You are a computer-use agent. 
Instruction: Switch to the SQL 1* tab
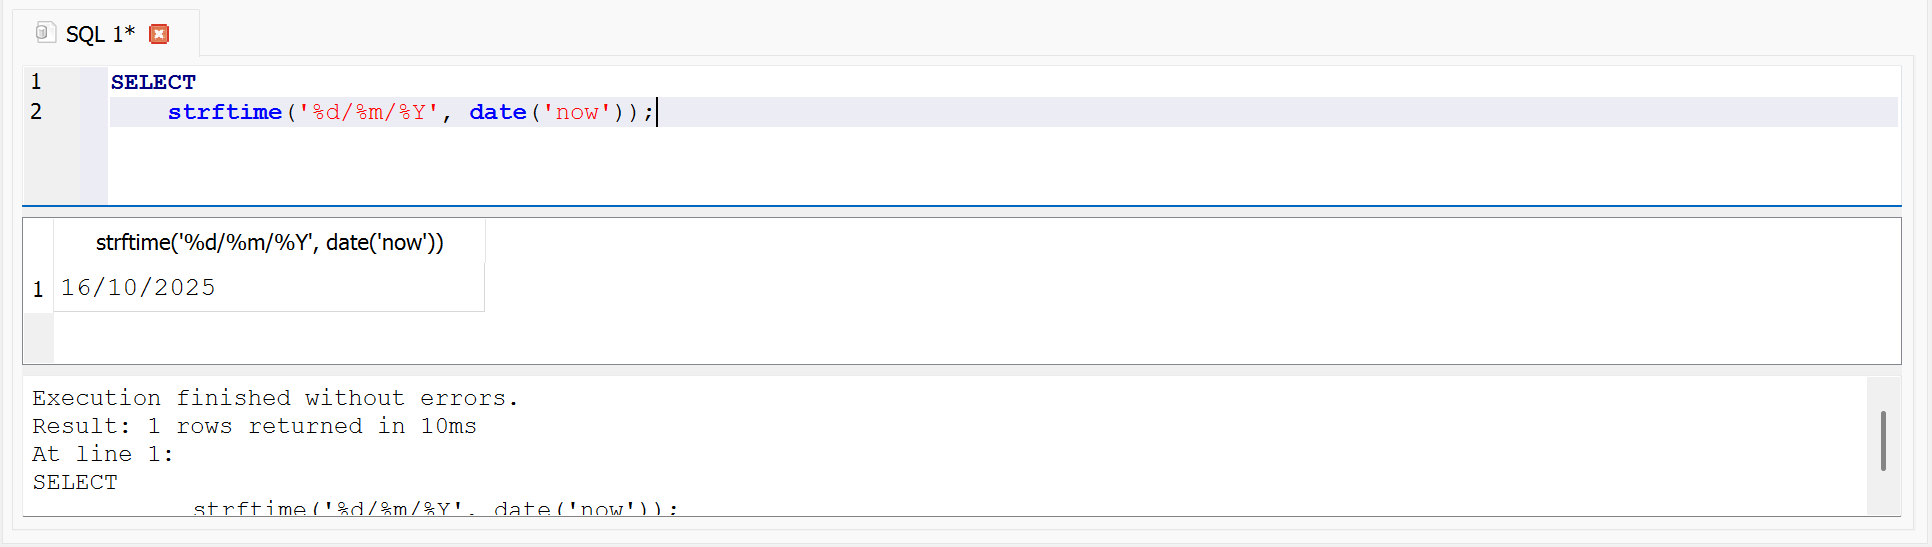99,34
